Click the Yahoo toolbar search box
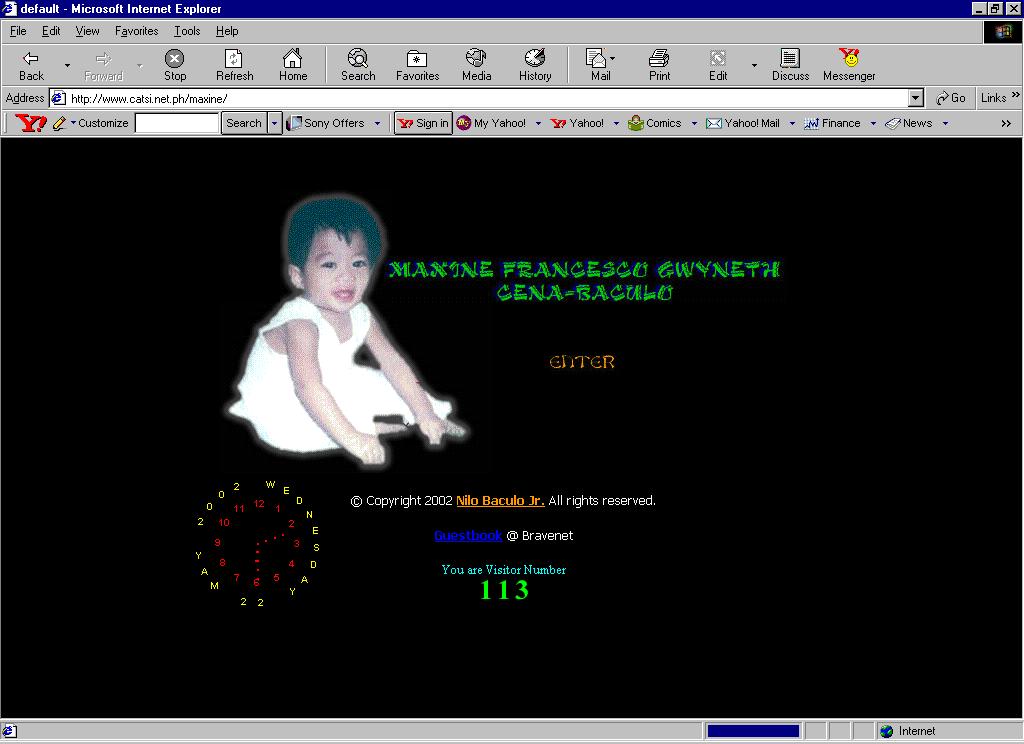 point(176,123)
